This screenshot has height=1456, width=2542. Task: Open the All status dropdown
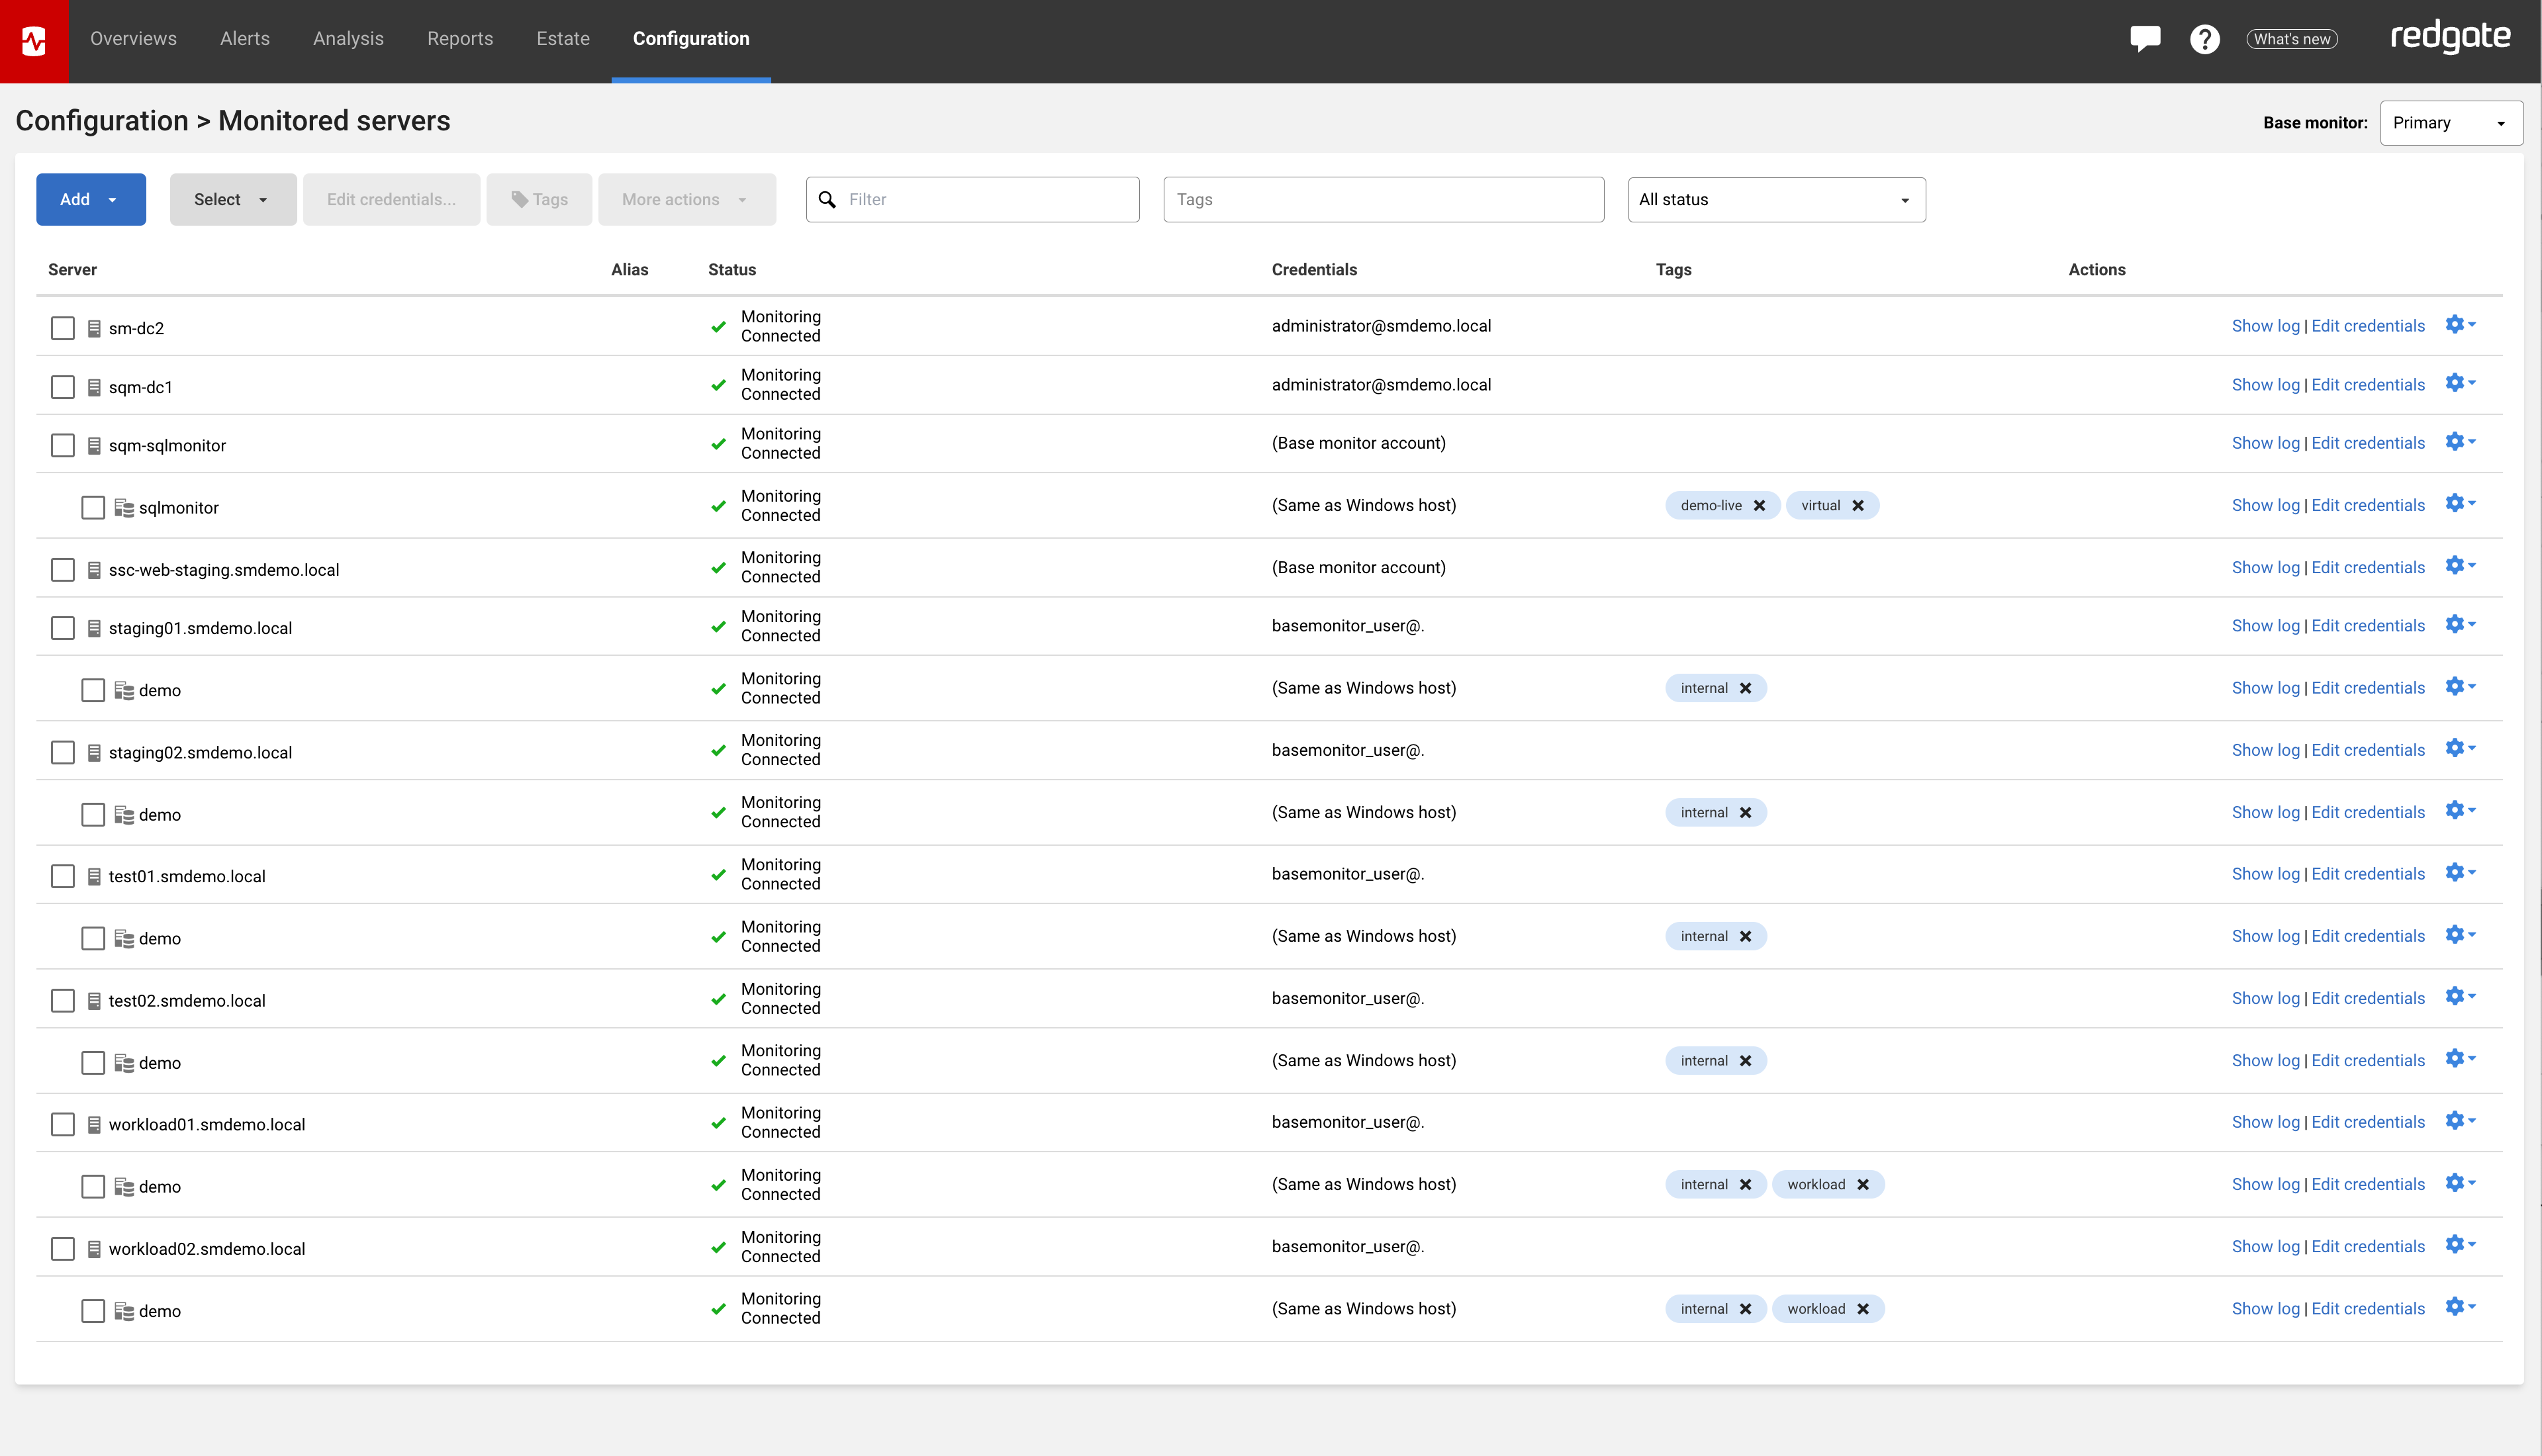pyautogui.click(x=1776, y=200)
